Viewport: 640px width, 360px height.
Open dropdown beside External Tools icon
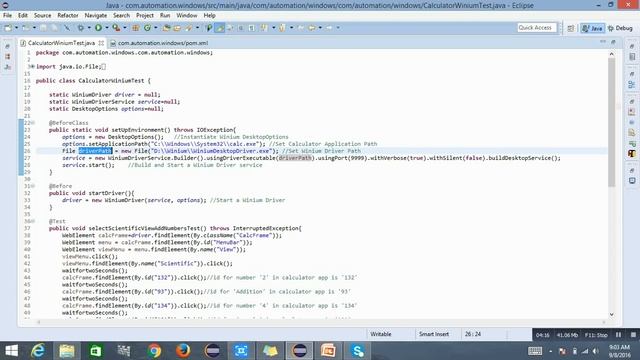(124, 28)
